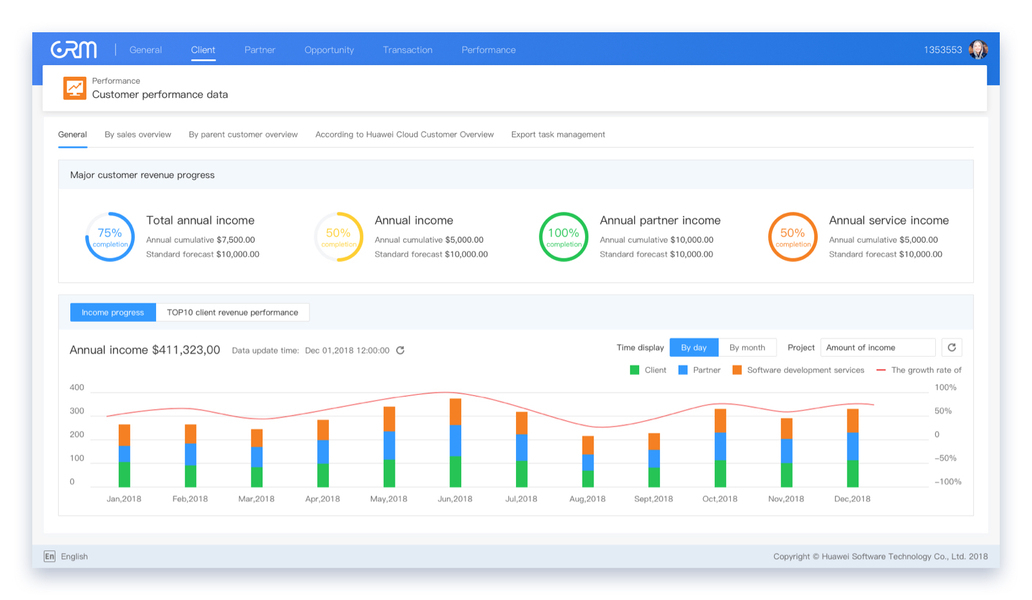Open the Client navigation menu

[x=203, y=49]
